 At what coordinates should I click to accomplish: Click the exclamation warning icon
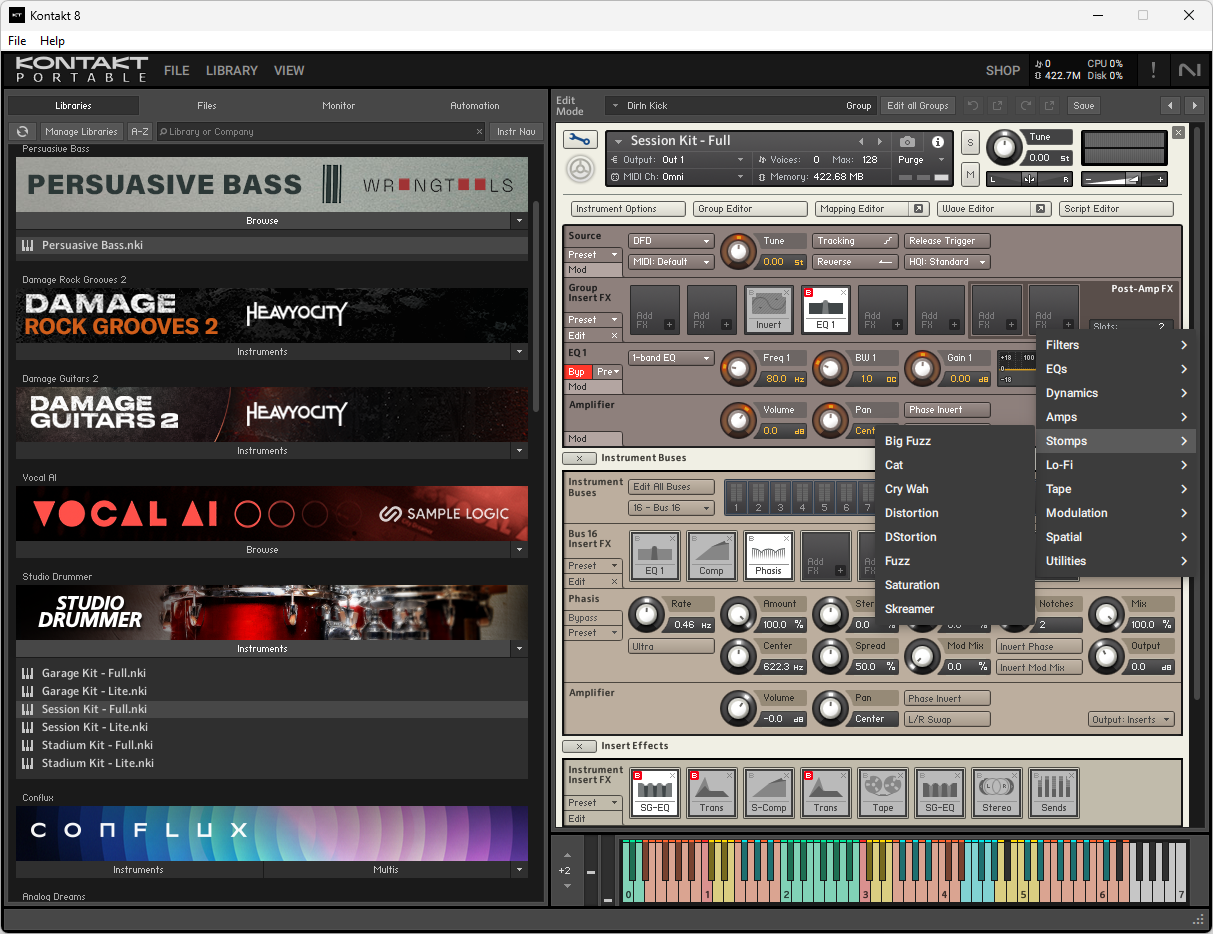(x=1153, y=70)
